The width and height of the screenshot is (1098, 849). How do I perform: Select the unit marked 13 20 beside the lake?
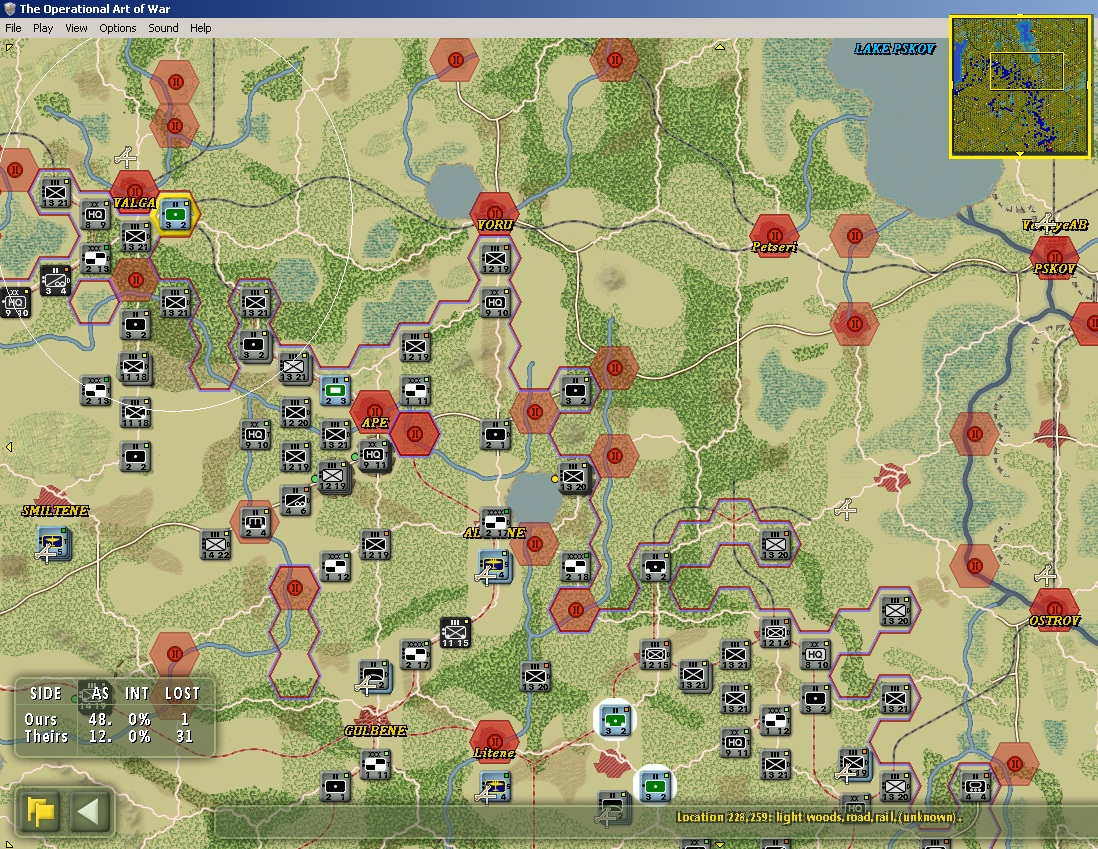[x=574, y=477]
